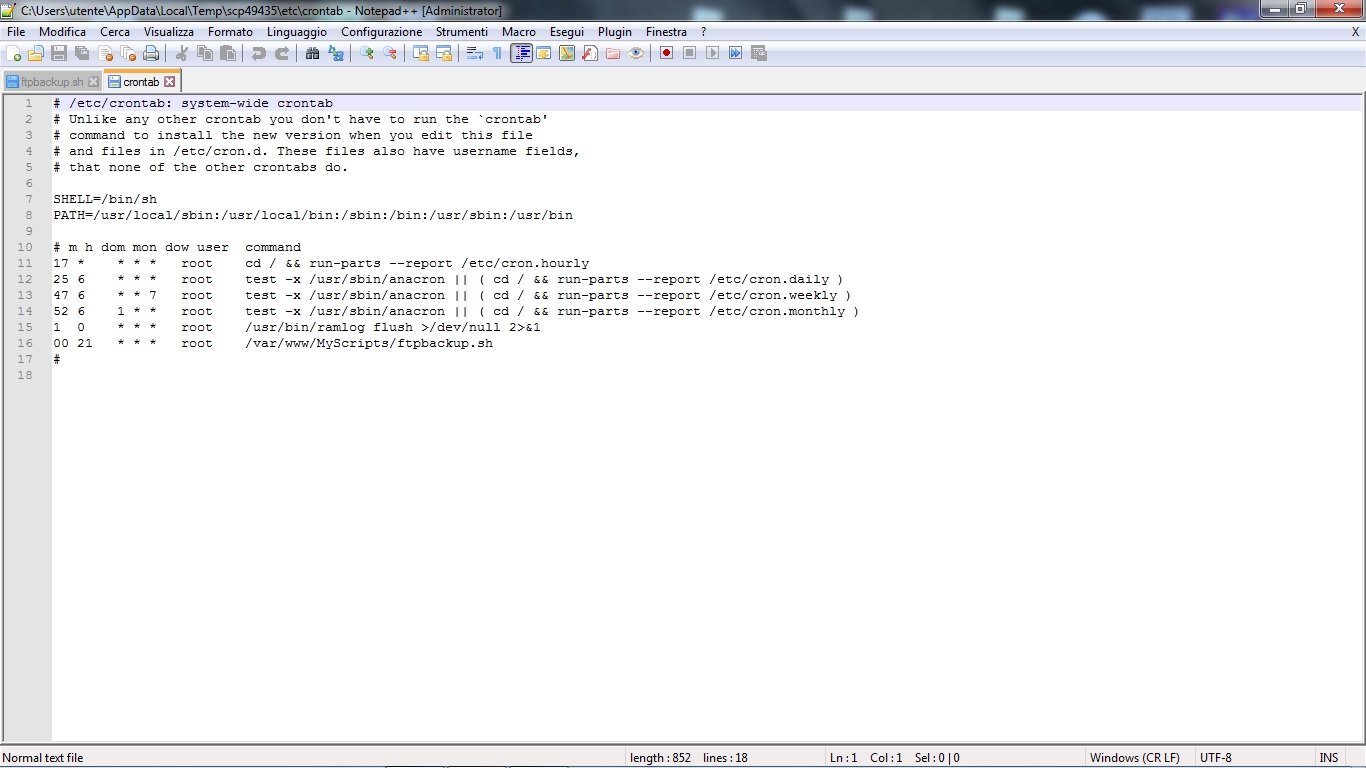Toggle show all characters pilcrow icon
The width and height of the screenshot is (1366, 768).
(x=498, y=53)
